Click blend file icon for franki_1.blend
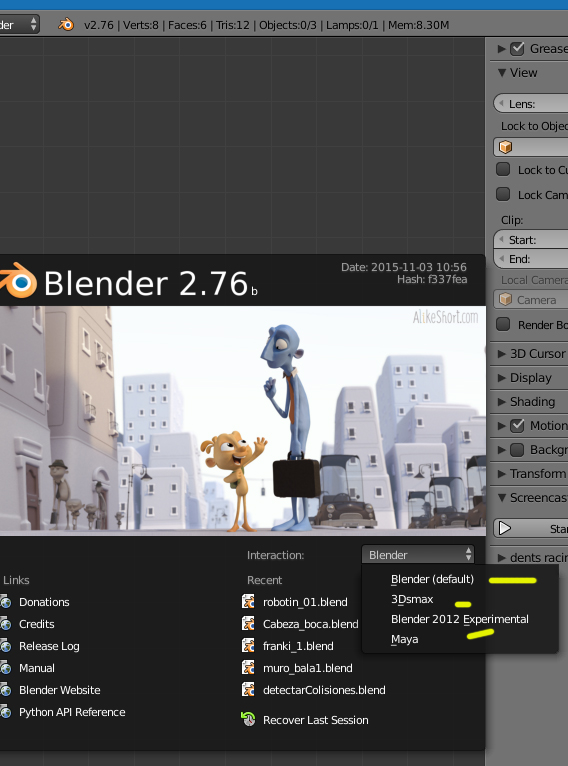Image resolution: width=568 pixels, height=766 pixels. click(248, 645)
